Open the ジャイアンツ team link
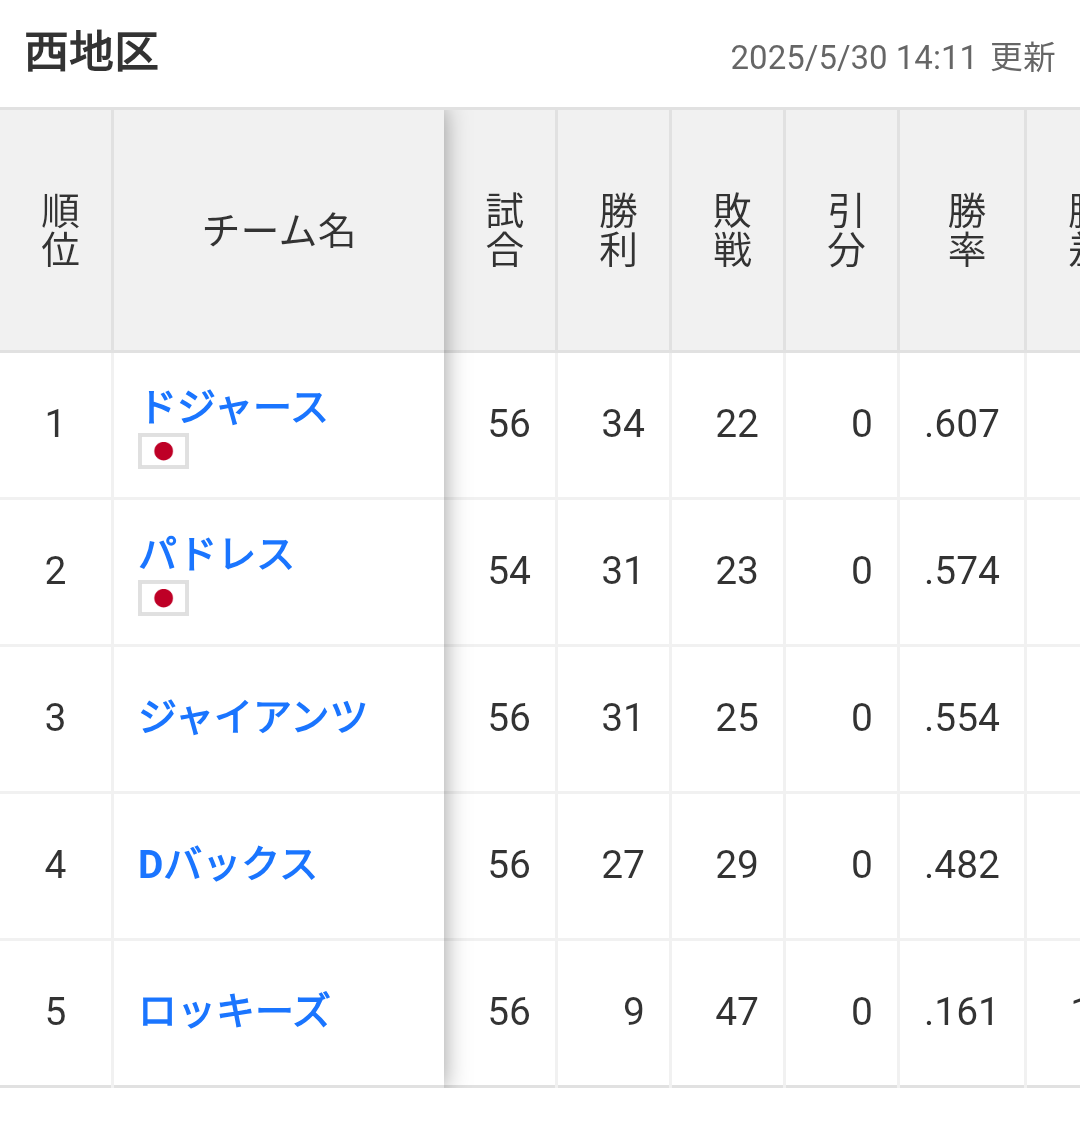 253,717
